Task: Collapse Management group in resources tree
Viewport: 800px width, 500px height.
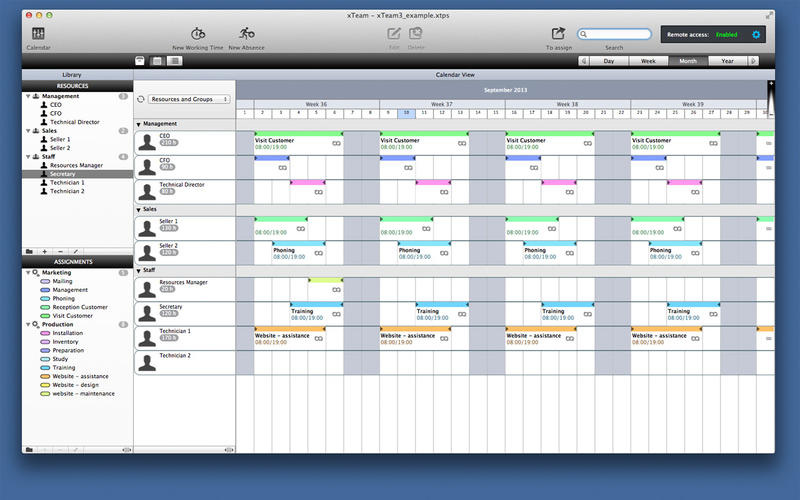Action: point(28,96)
